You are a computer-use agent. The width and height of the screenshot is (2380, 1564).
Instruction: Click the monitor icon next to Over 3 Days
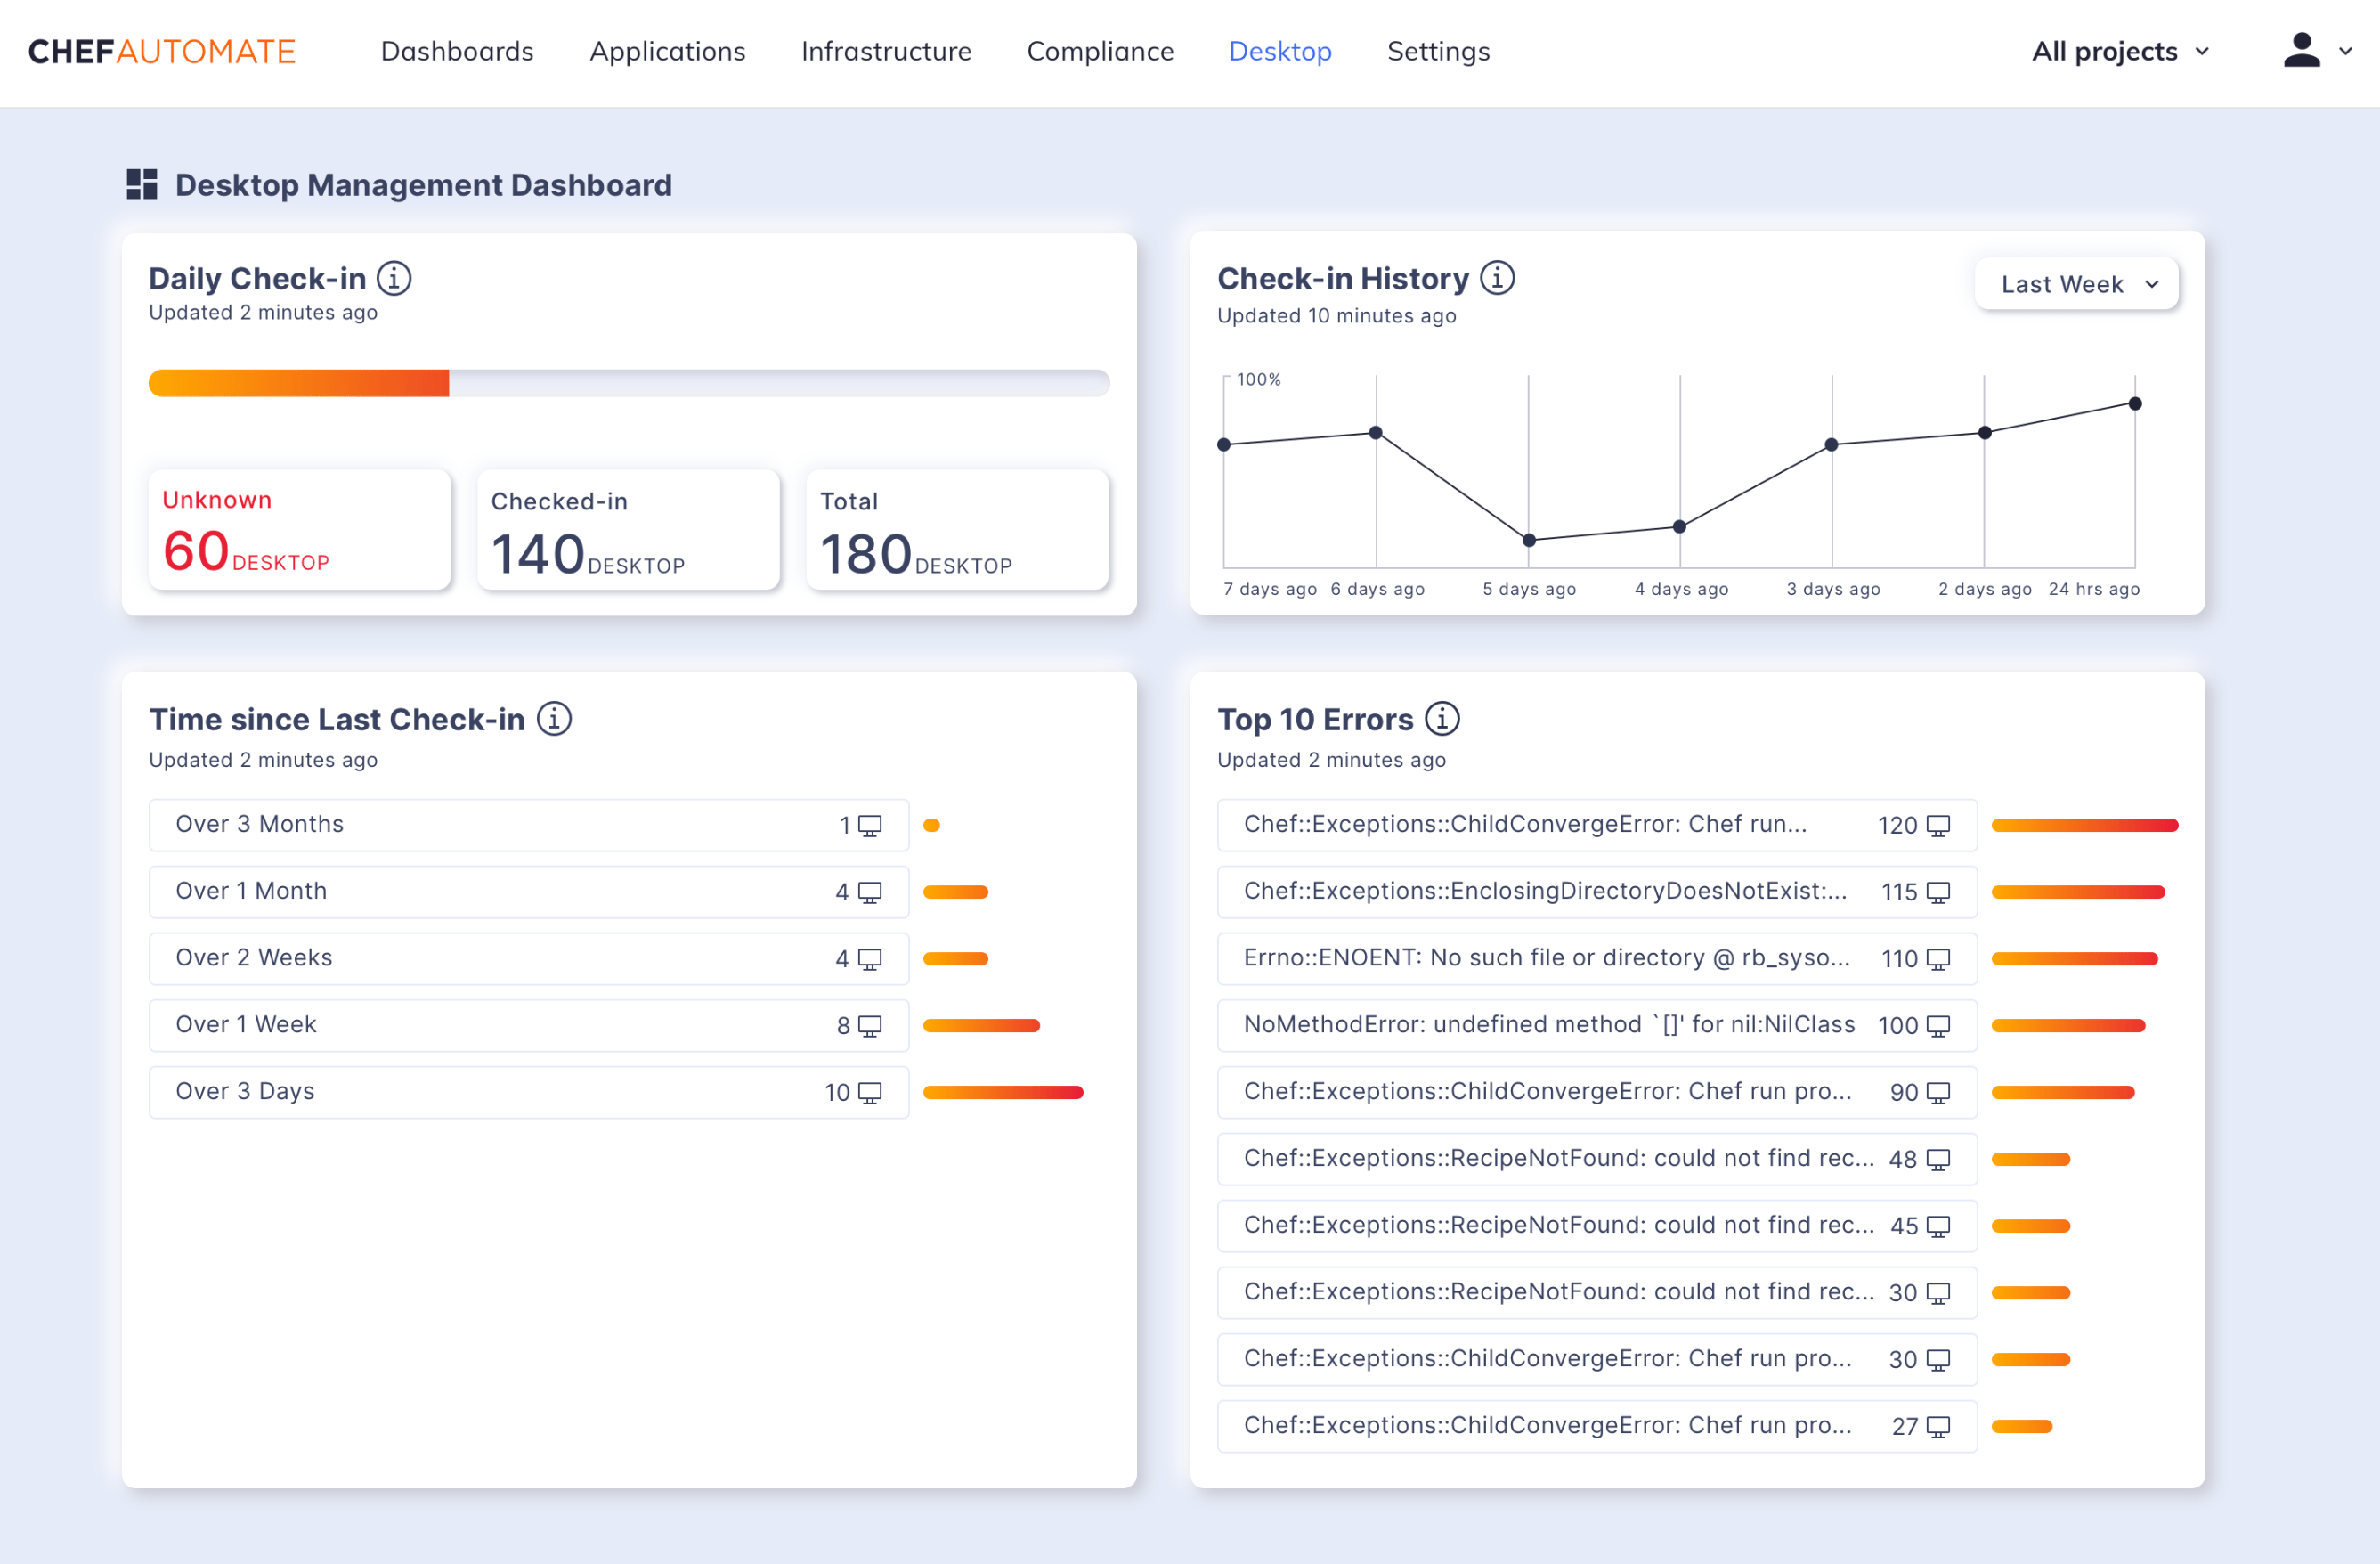coord(871,1092)
